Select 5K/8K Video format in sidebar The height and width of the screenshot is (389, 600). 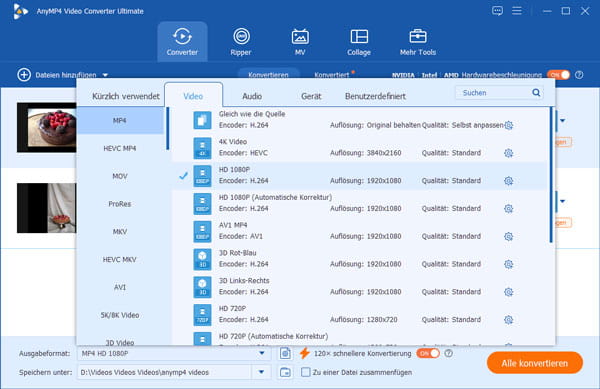120,315
